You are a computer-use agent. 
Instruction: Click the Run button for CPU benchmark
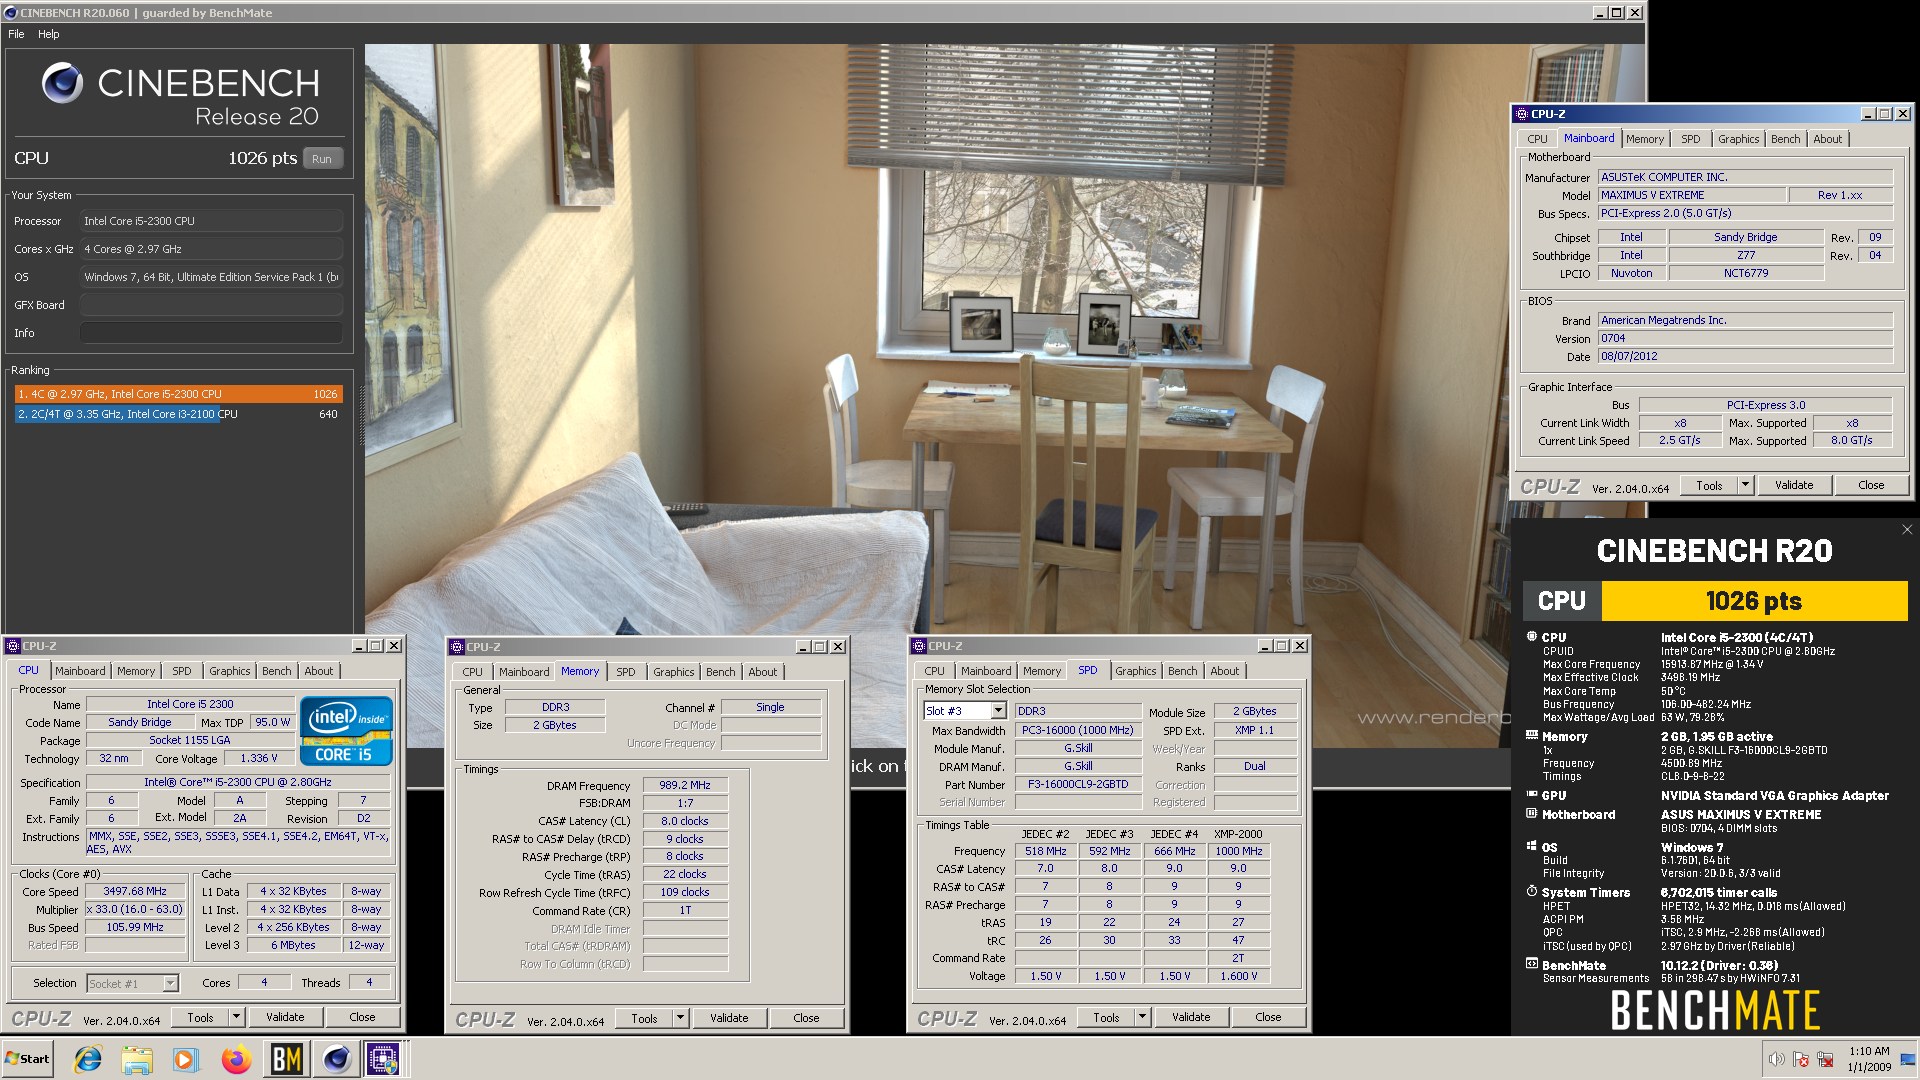321,158
